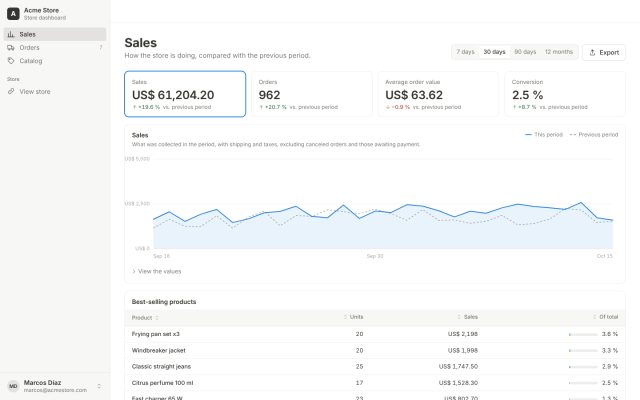Expand the View the values section
The image size is (640, 400).
pyautogui.click(x=157, y=271)
